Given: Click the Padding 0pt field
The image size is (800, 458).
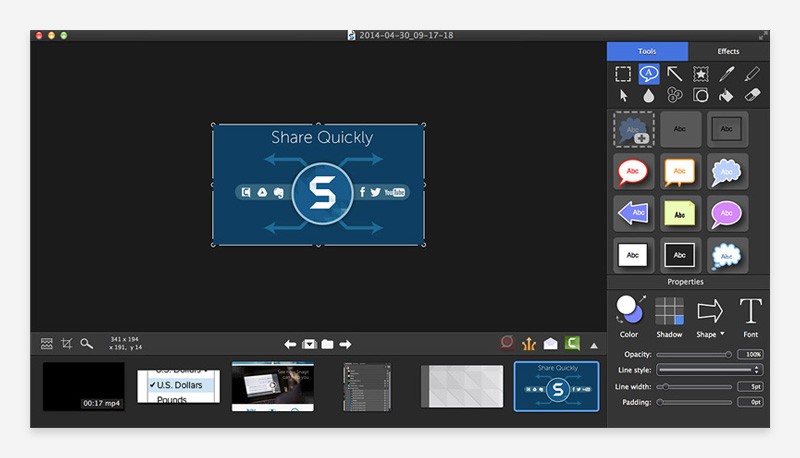Looking at the screenshot, I should pyautogui.click(x=751, y=402).
